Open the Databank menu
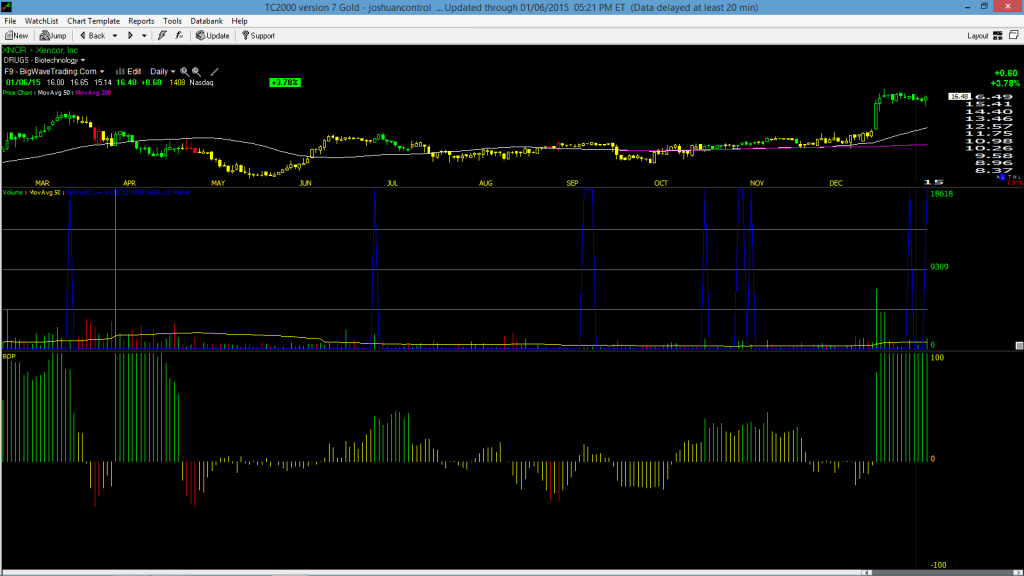The height and width of the screenshot is (576, 1024). (x=206, y=21)
